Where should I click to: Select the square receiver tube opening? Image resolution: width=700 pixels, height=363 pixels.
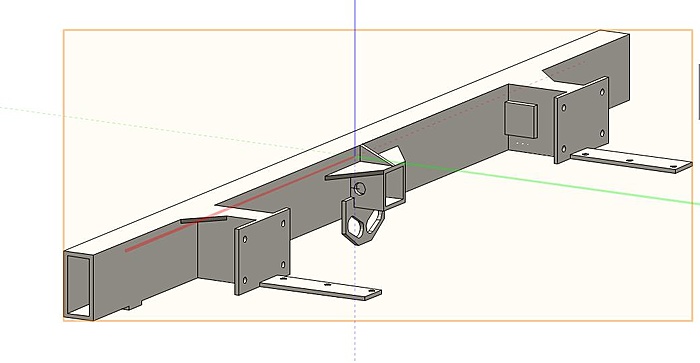pos(394,187)
